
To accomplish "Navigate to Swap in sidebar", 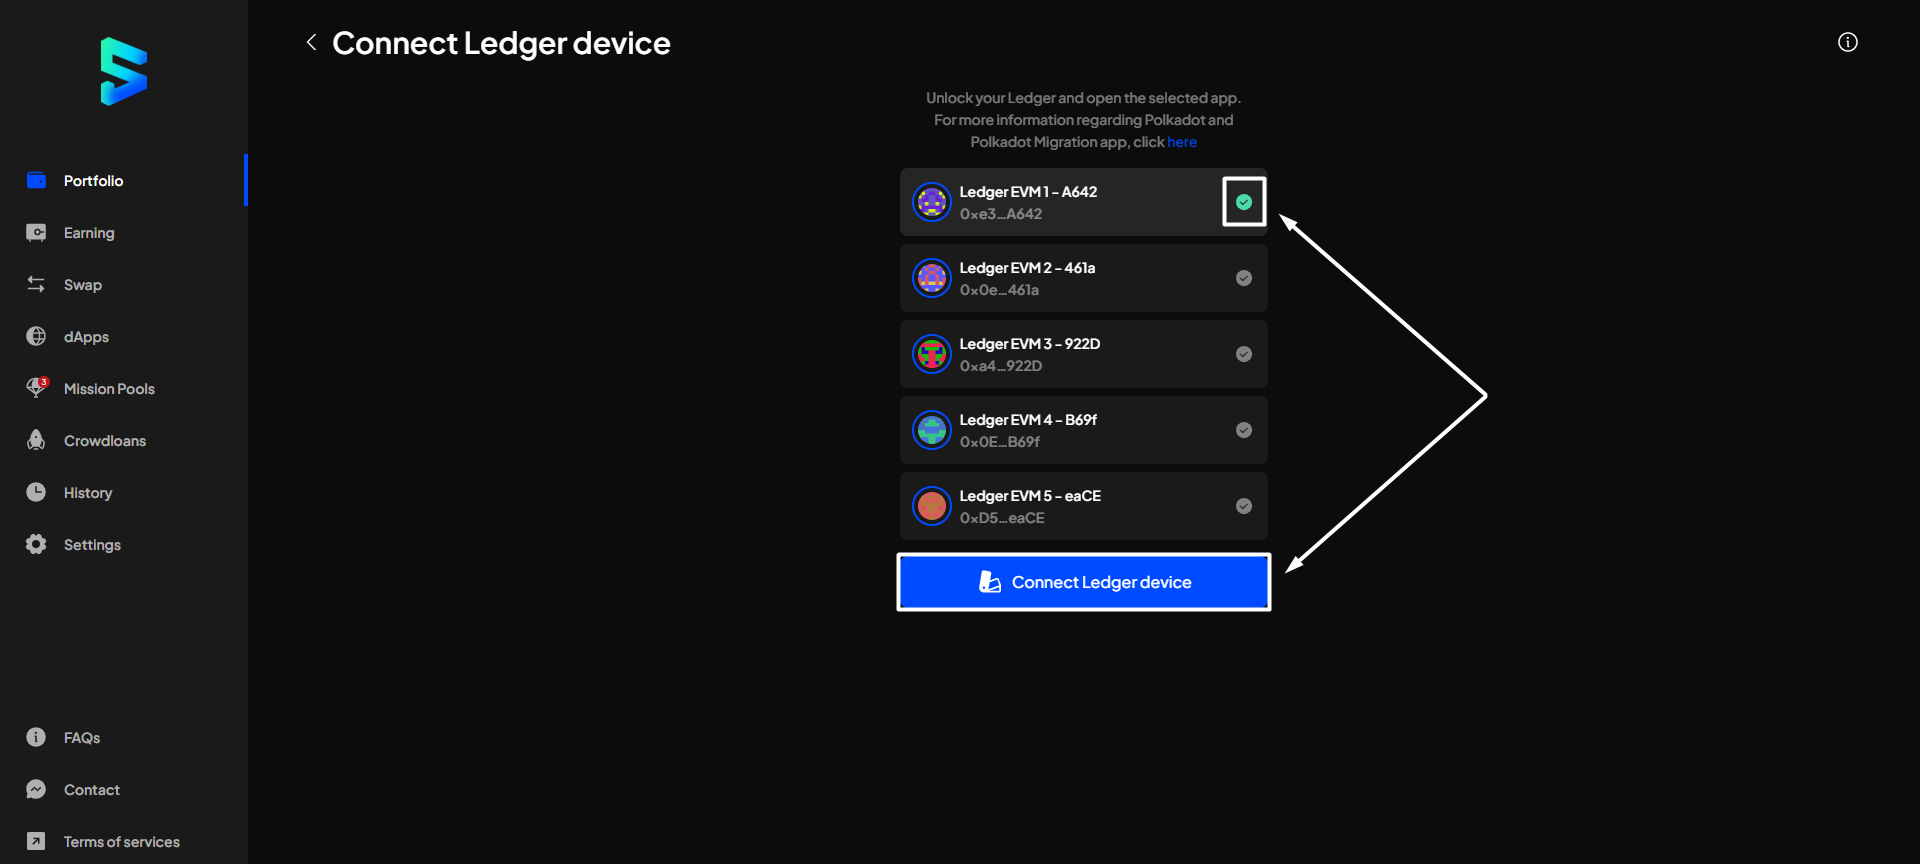I will (x=82, y=285).
